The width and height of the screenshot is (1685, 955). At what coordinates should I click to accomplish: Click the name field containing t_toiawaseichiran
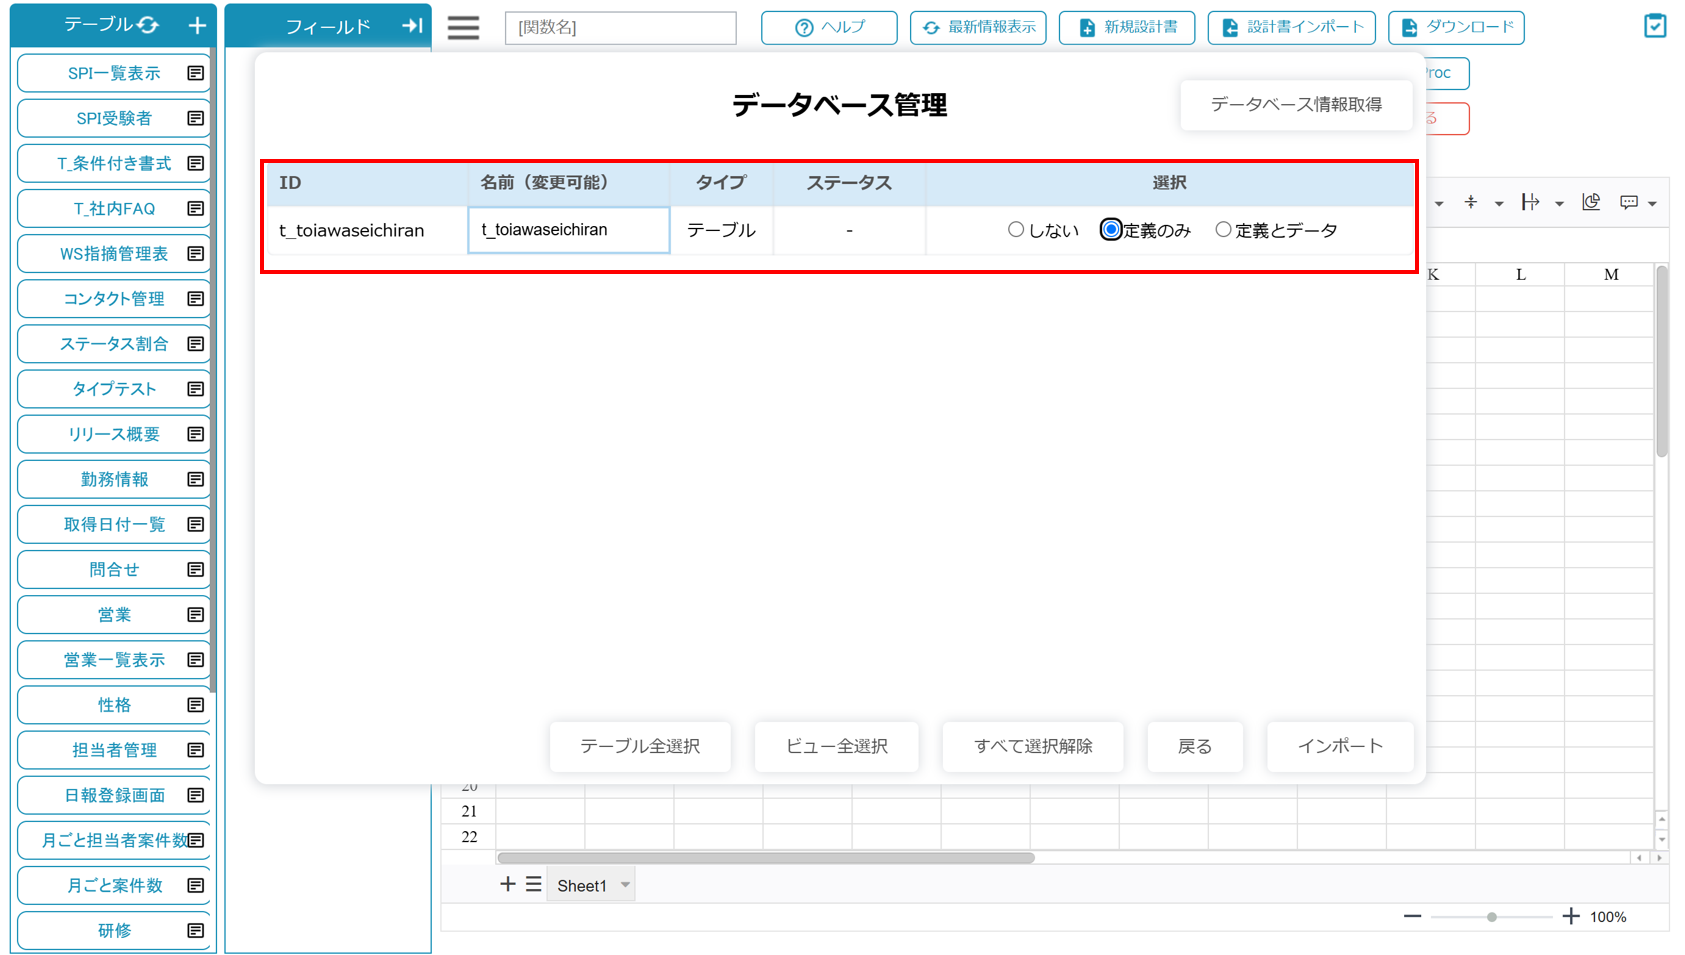pos(569,230)
